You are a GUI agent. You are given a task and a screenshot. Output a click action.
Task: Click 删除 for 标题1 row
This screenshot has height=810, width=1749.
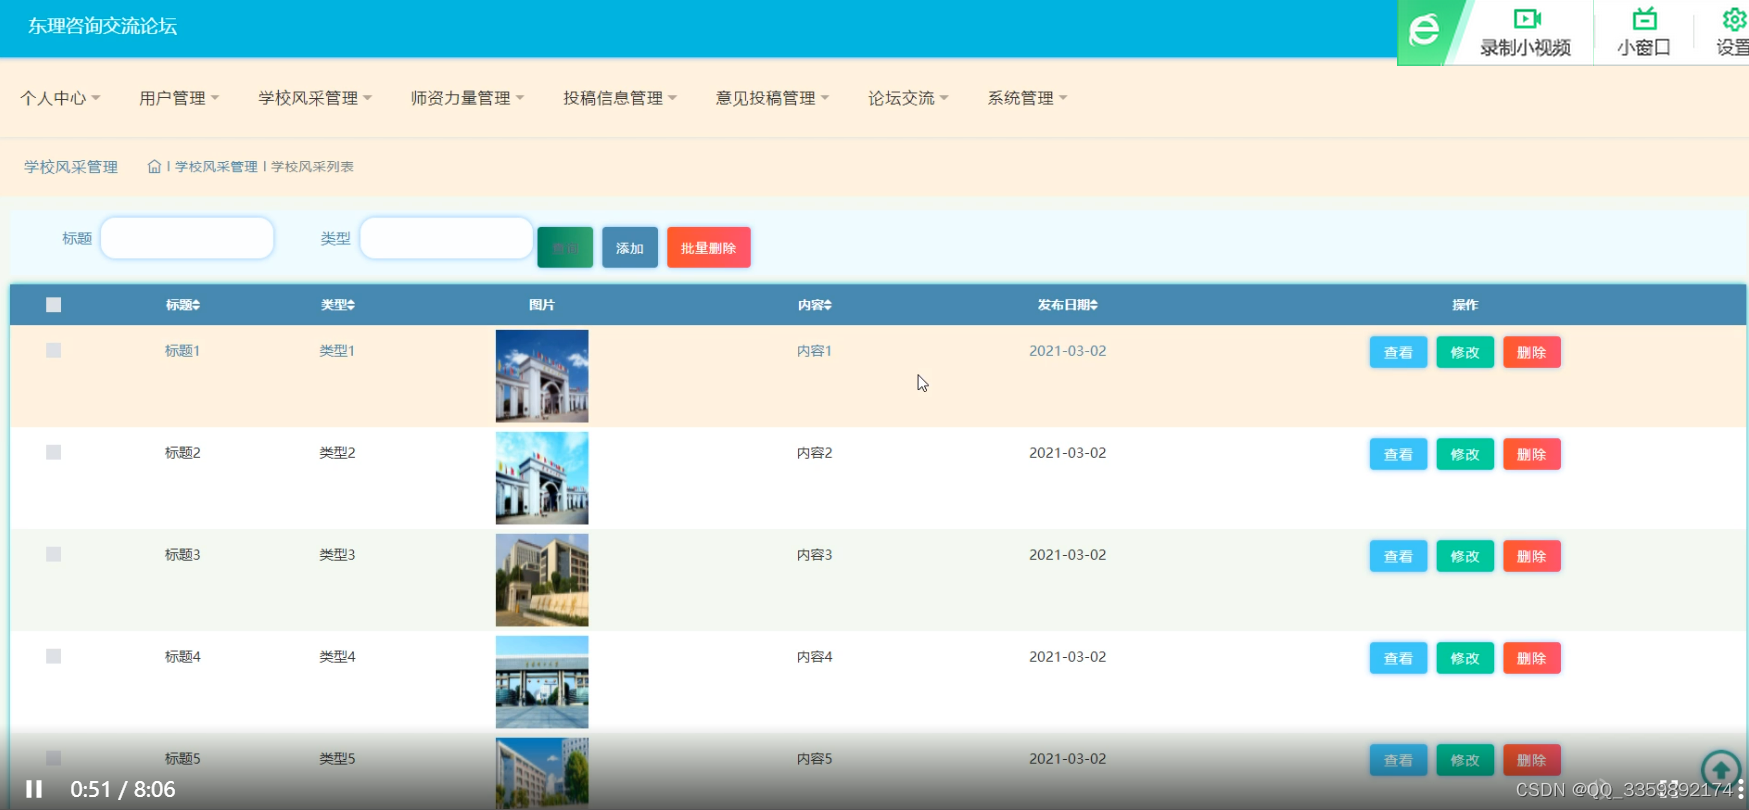1532,352
